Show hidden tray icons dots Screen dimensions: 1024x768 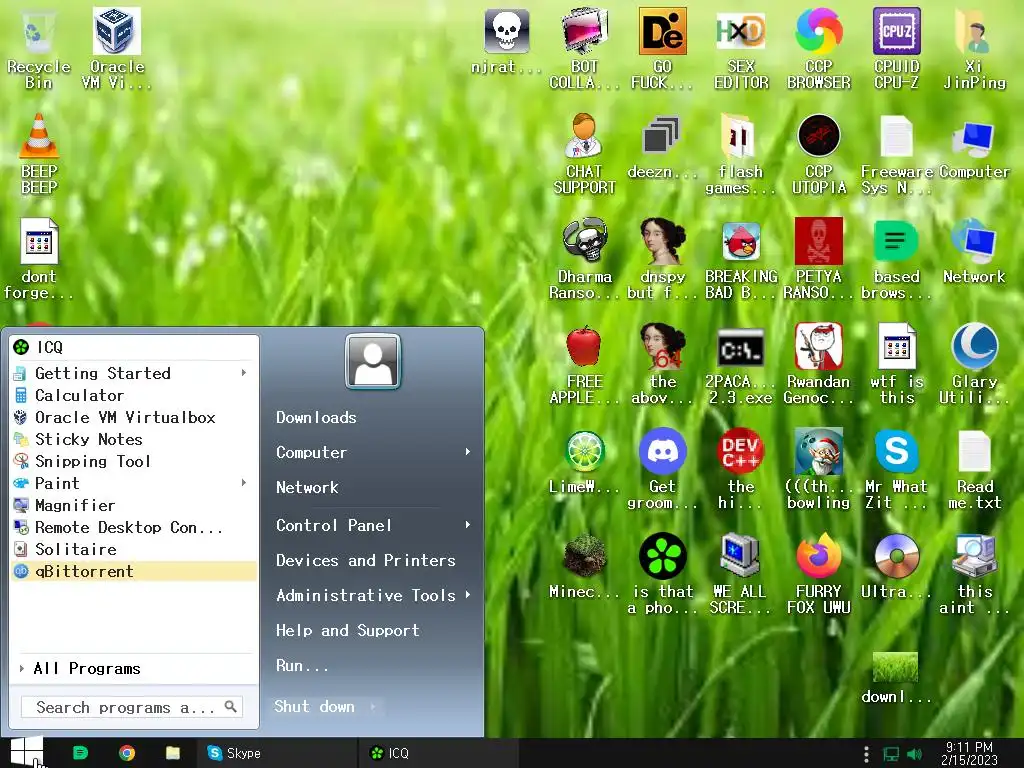[x=866, y=754]
